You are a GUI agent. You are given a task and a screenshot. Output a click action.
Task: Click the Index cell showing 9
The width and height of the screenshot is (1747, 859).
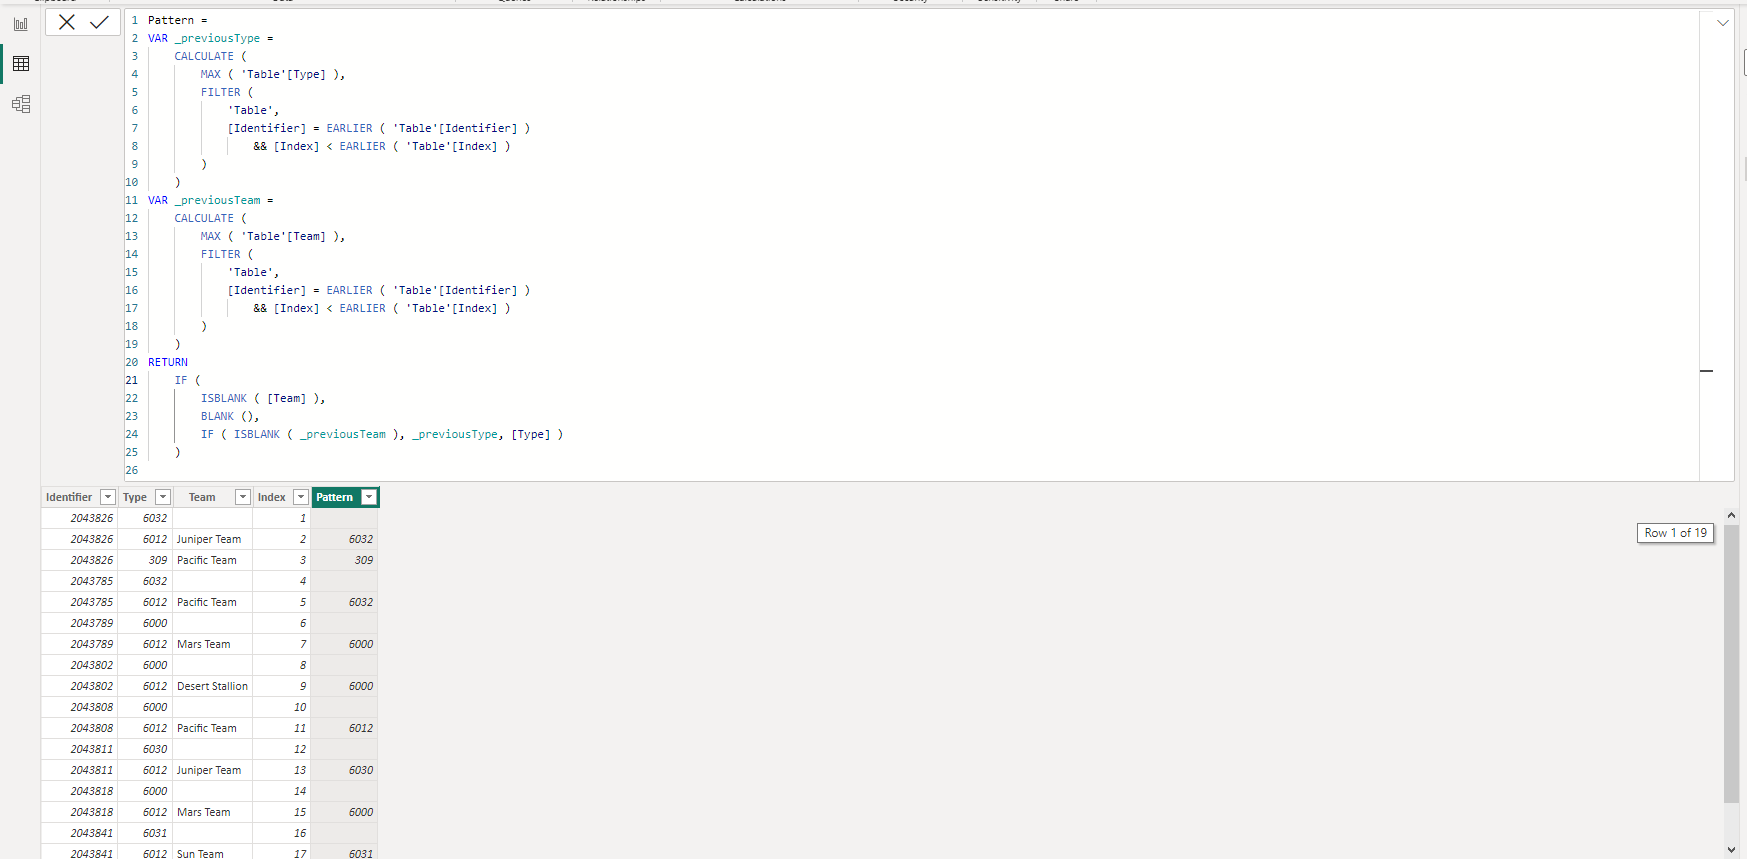tap(282, 686)
